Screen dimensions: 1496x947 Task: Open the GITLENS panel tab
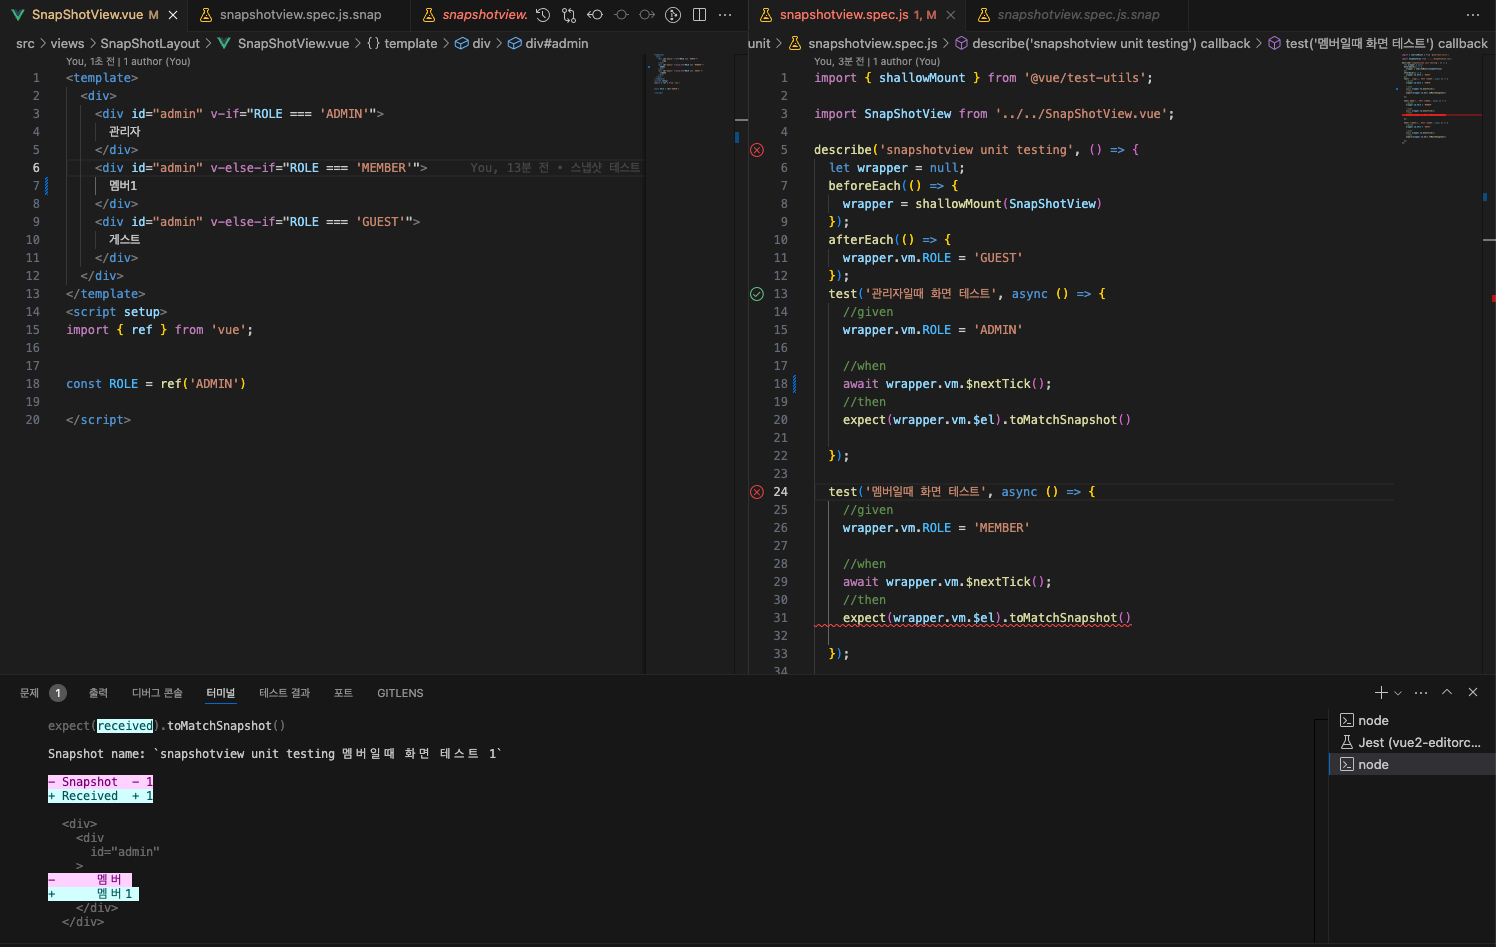(x=400, y=693)
